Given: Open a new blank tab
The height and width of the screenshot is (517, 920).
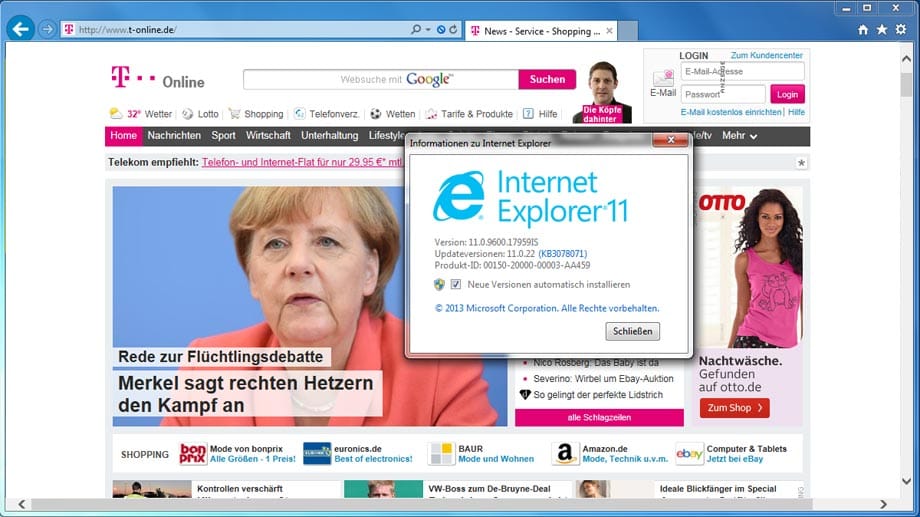Looking at the screenshot, I should [628, 31].
